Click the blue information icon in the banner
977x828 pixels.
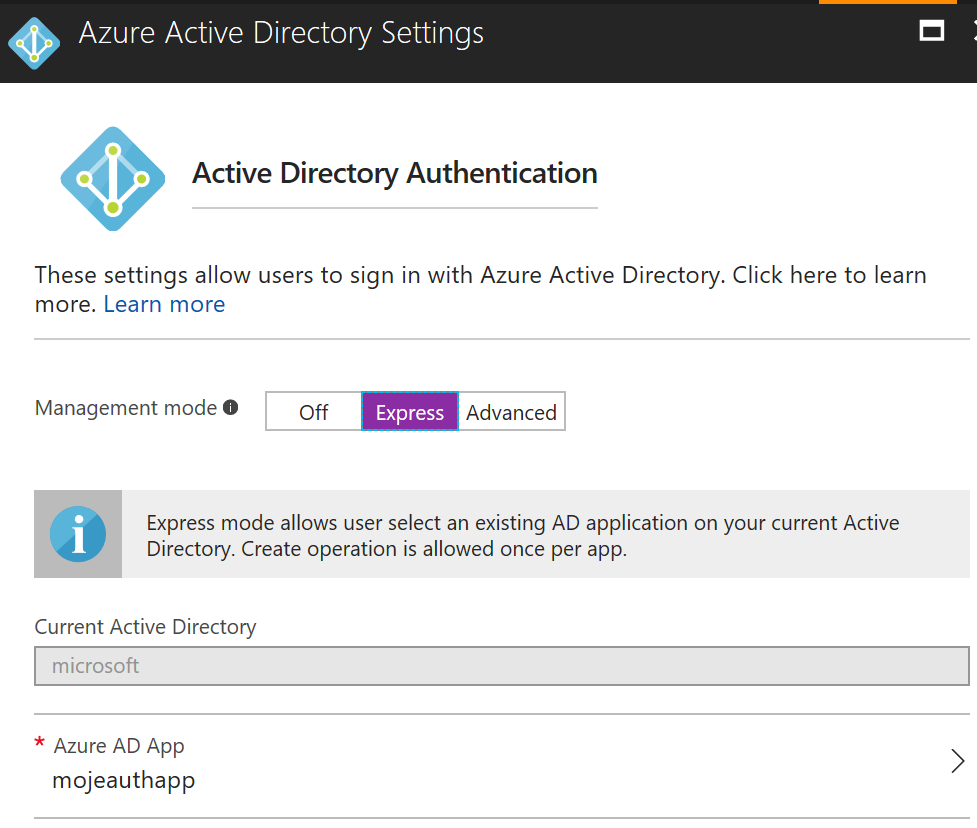[x=78, y=534]
